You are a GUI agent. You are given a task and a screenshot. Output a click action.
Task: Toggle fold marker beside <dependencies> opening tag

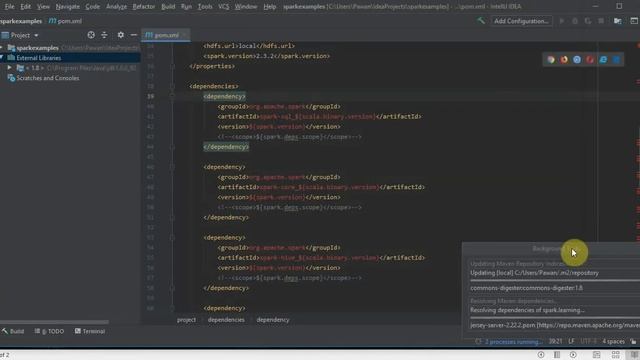(172, 86)
